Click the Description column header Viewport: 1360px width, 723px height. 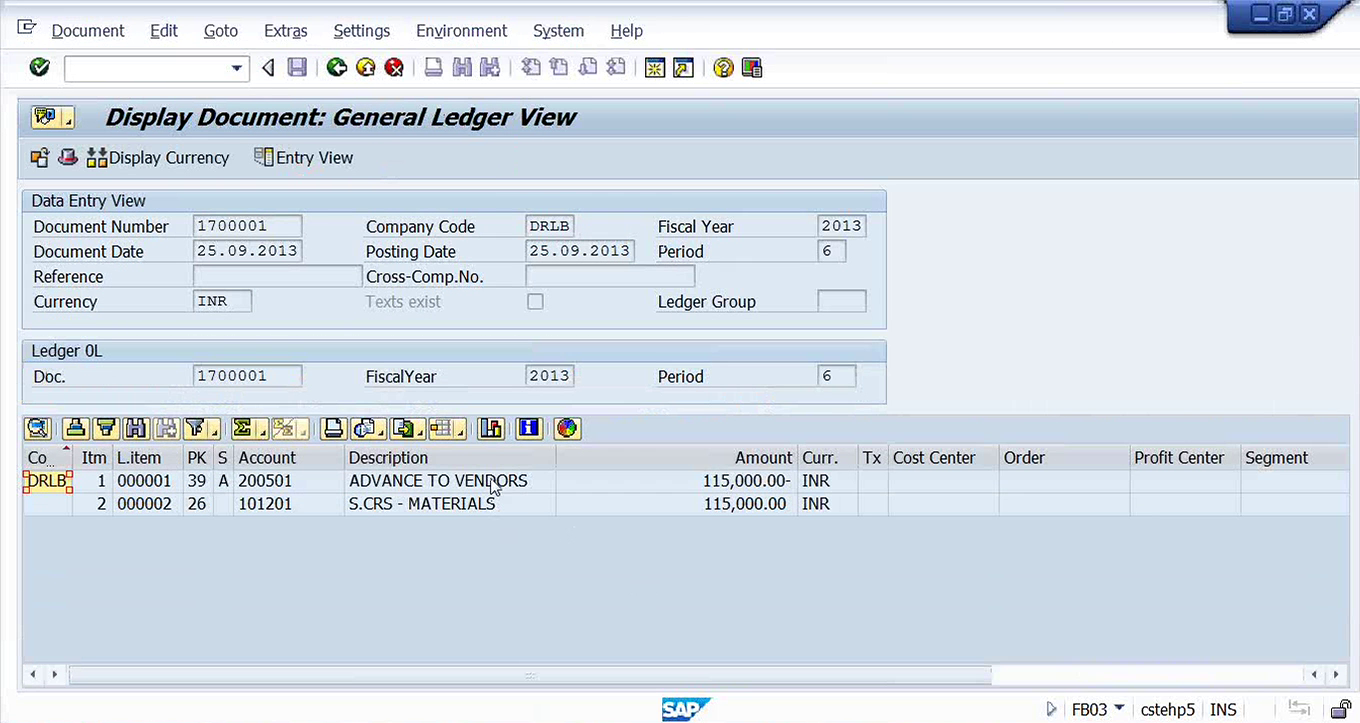point(450,458)
